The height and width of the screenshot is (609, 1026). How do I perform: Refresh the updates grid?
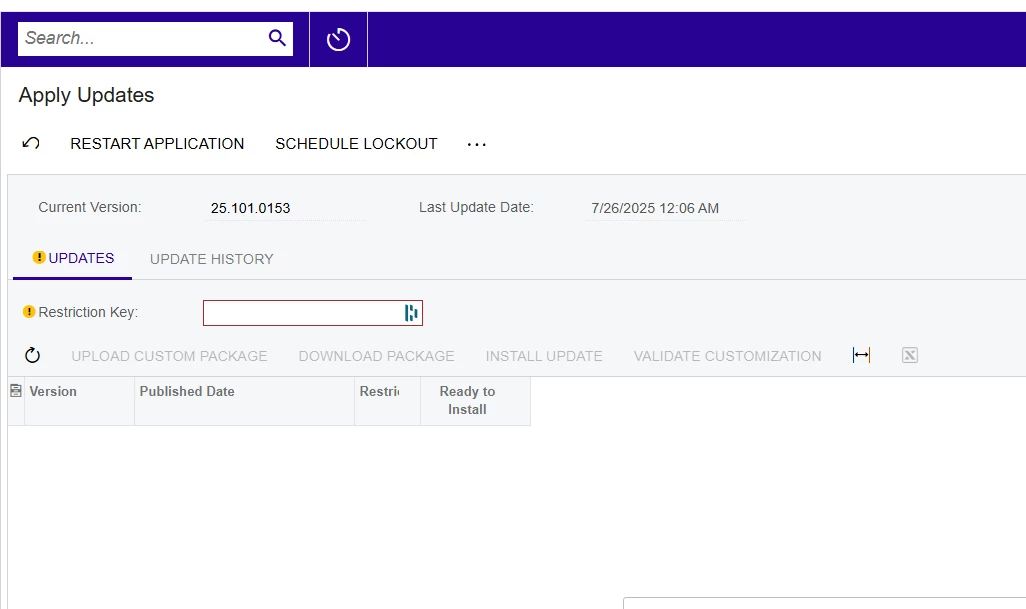tap(32, 355)
